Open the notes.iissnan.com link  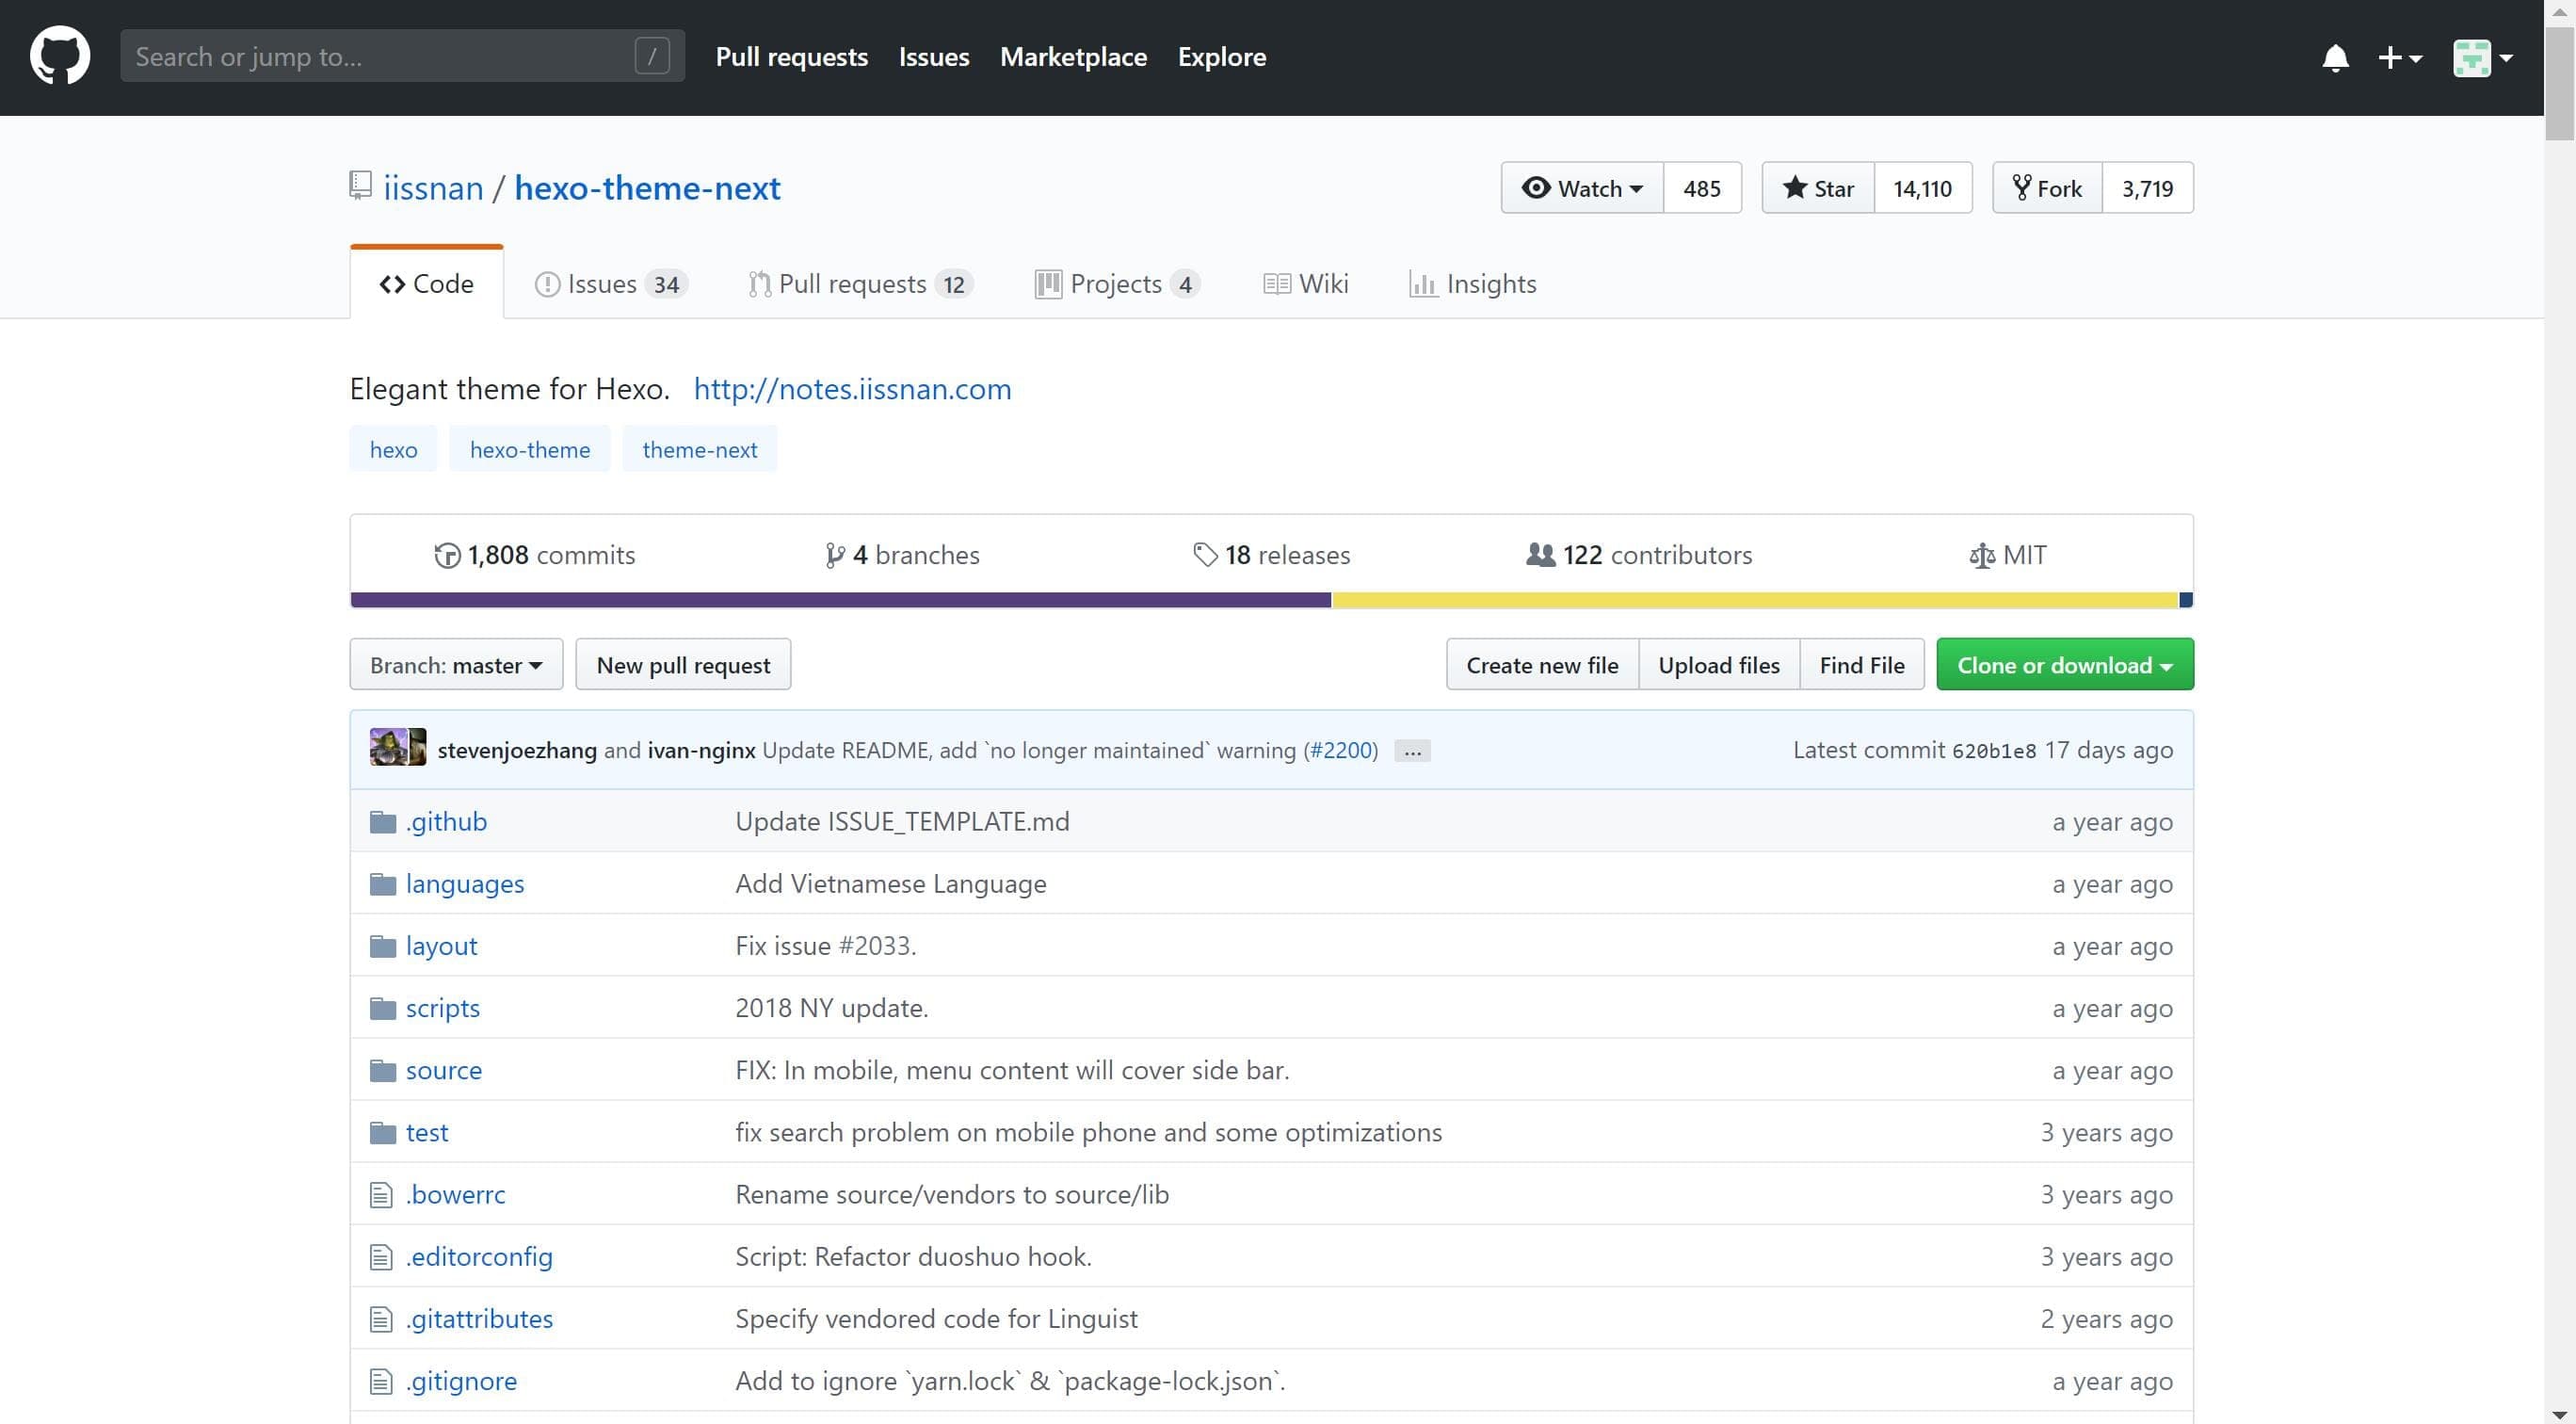852,389
